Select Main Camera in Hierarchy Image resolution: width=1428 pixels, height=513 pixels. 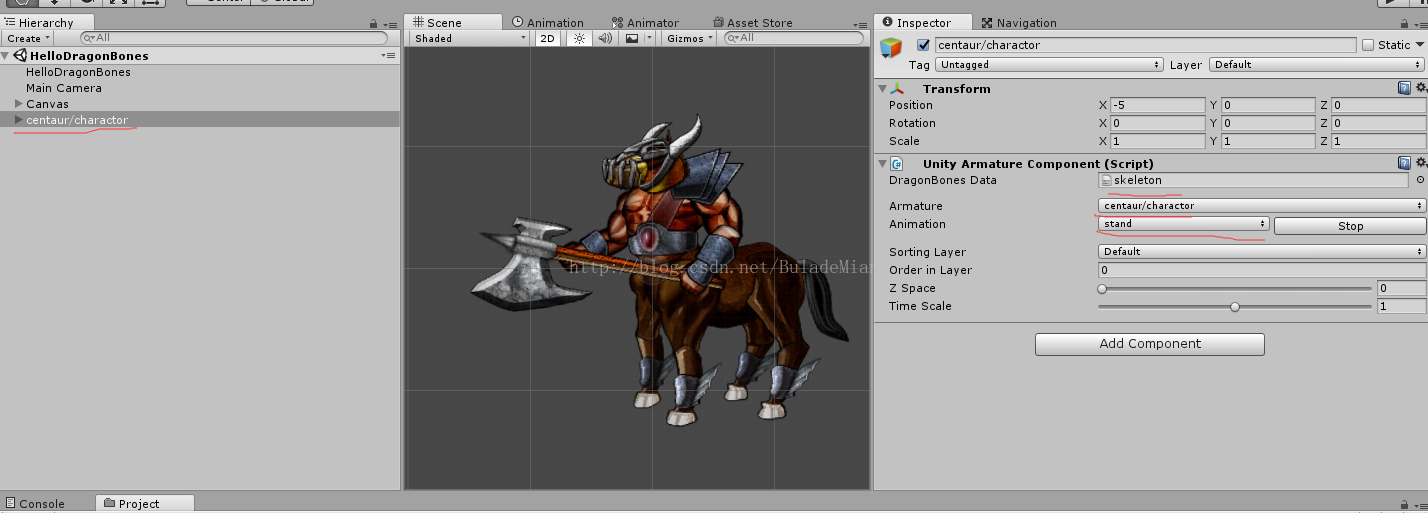(x=64, y=88)
